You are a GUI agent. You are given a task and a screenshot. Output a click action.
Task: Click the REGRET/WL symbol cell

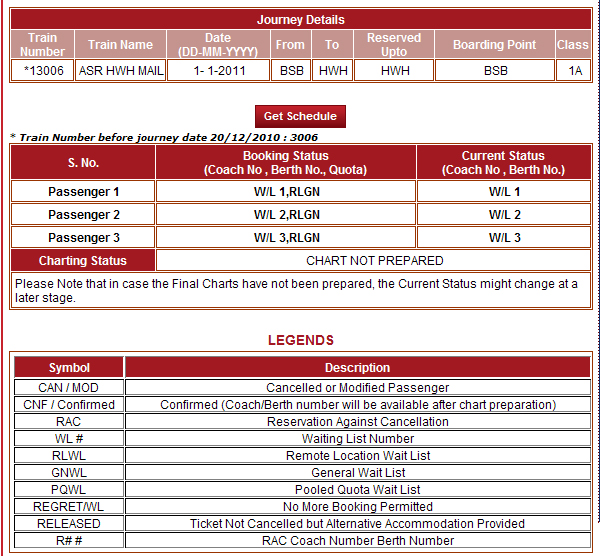(x=69, y=507)
